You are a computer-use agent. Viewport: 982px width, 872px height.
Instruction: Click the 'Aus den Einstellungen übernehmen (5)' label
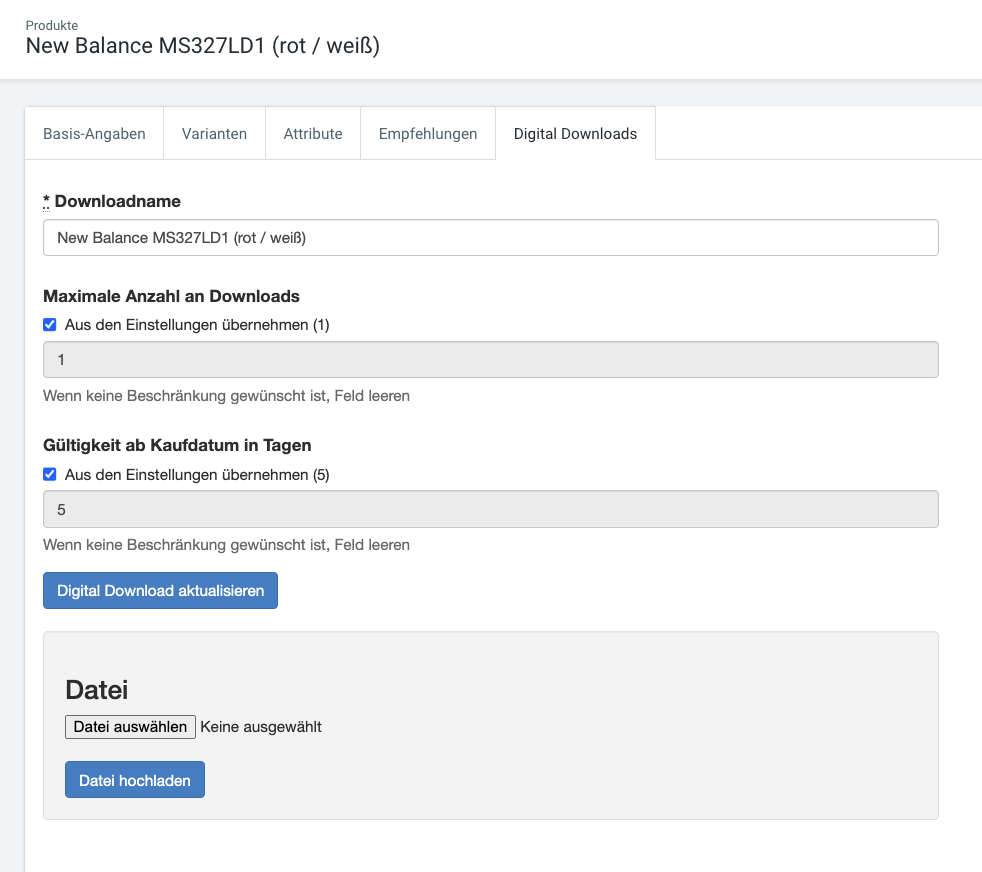(x=197, y=475)
